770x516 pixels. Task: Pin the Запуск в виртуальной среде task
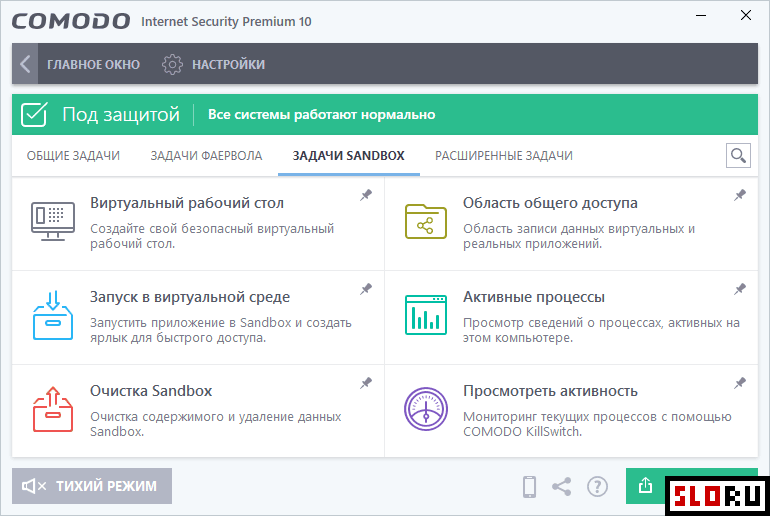(366, 289)
